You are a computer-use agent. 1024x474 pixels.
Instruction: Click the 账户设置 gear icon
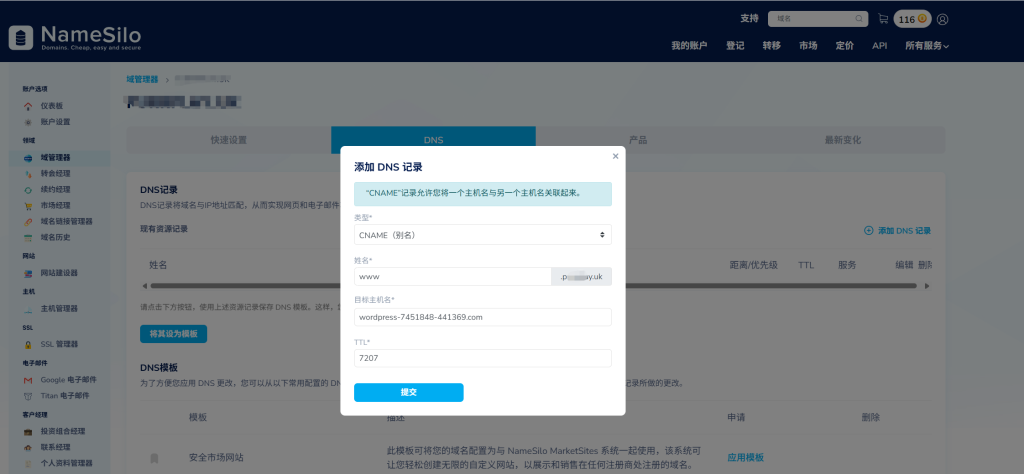[27, 122]
